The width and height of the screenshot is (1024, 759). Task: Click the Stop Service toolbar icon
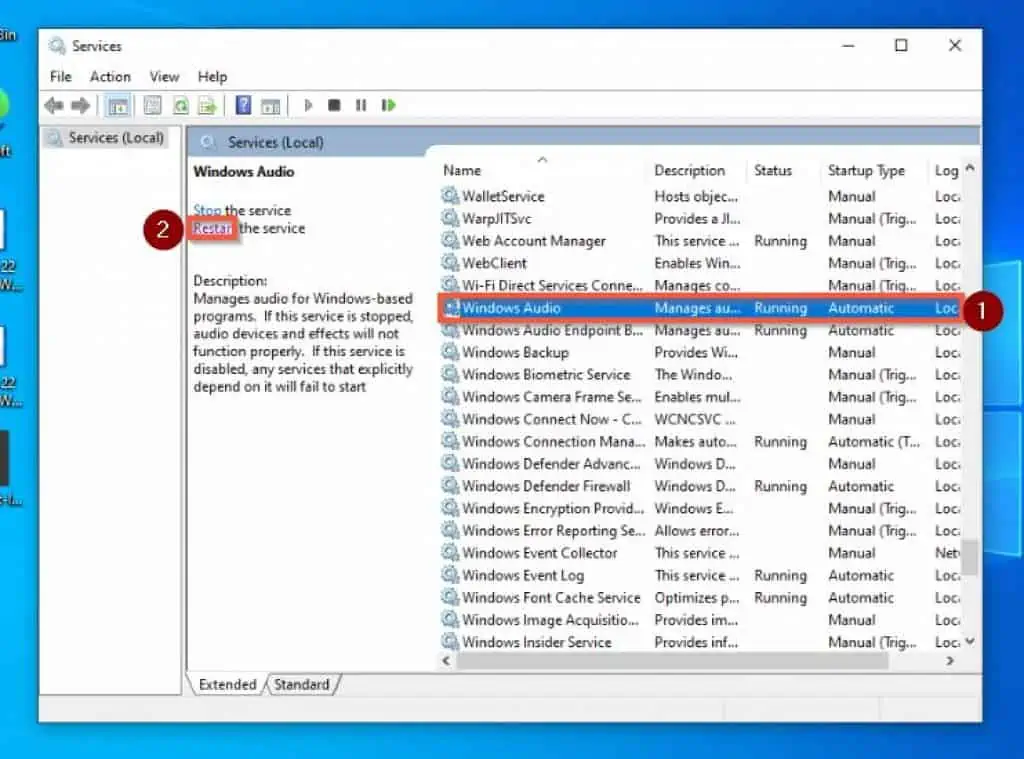coord(334,105)
